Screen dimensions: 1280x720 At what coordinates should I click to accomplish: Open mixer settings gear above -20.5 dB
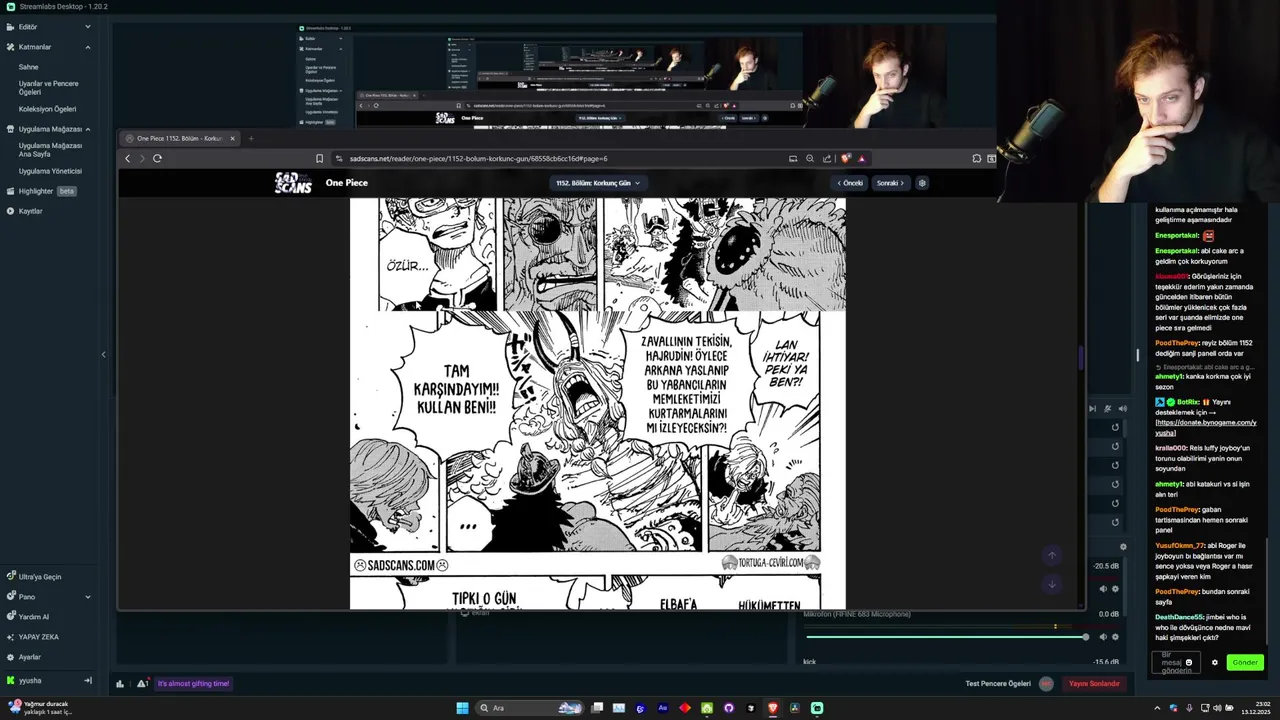click(1123, 547)
